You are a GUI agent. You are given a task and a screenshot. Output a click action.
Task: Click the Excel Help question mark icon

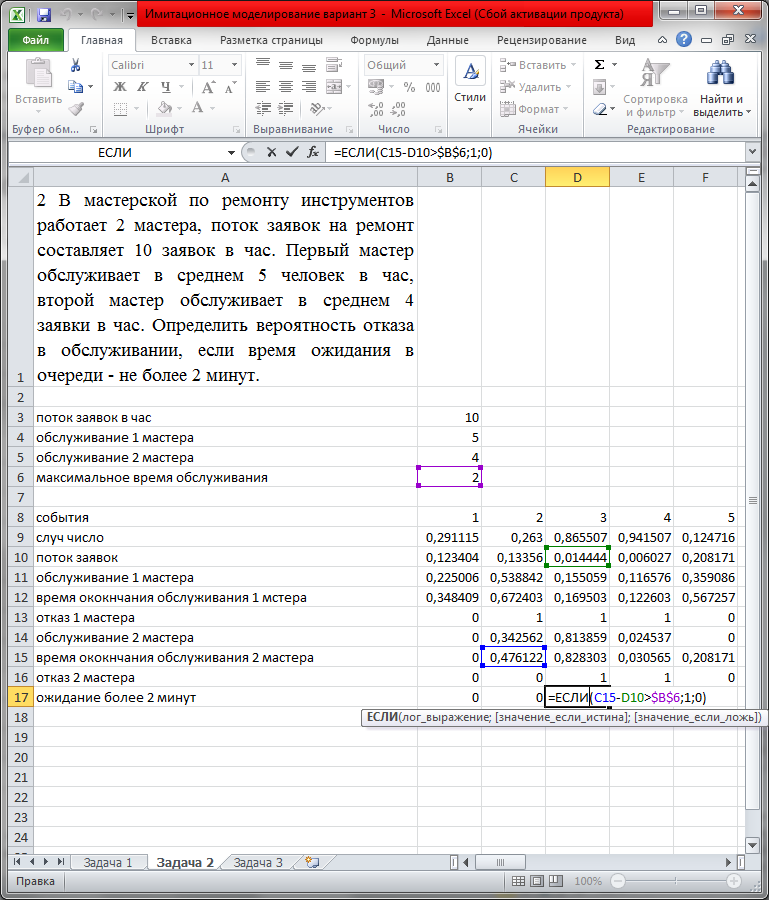tap(683, 40)
